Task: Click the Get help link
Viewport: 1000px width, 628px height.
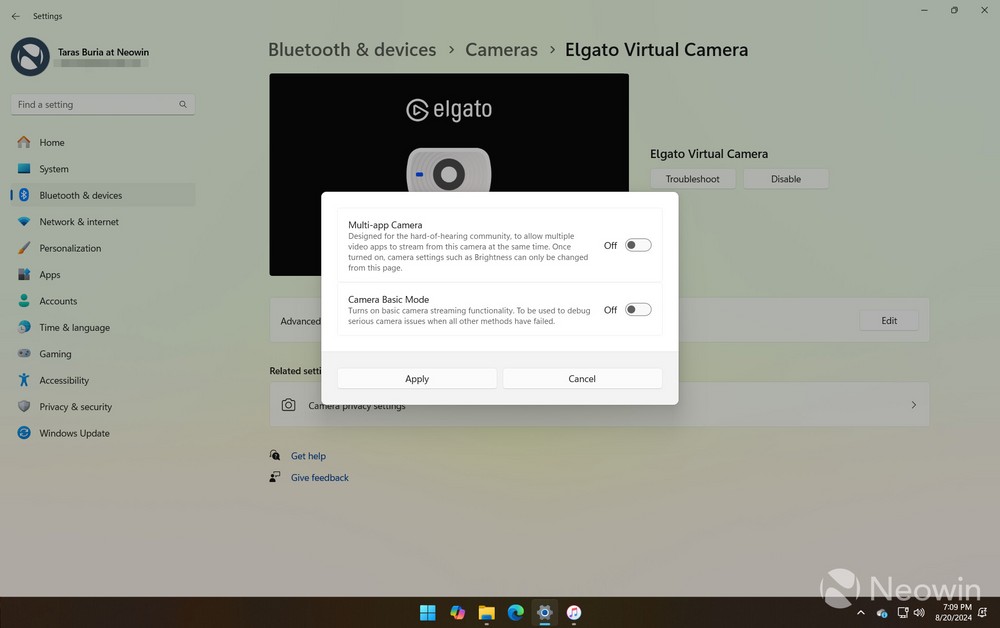Action: 308,456
